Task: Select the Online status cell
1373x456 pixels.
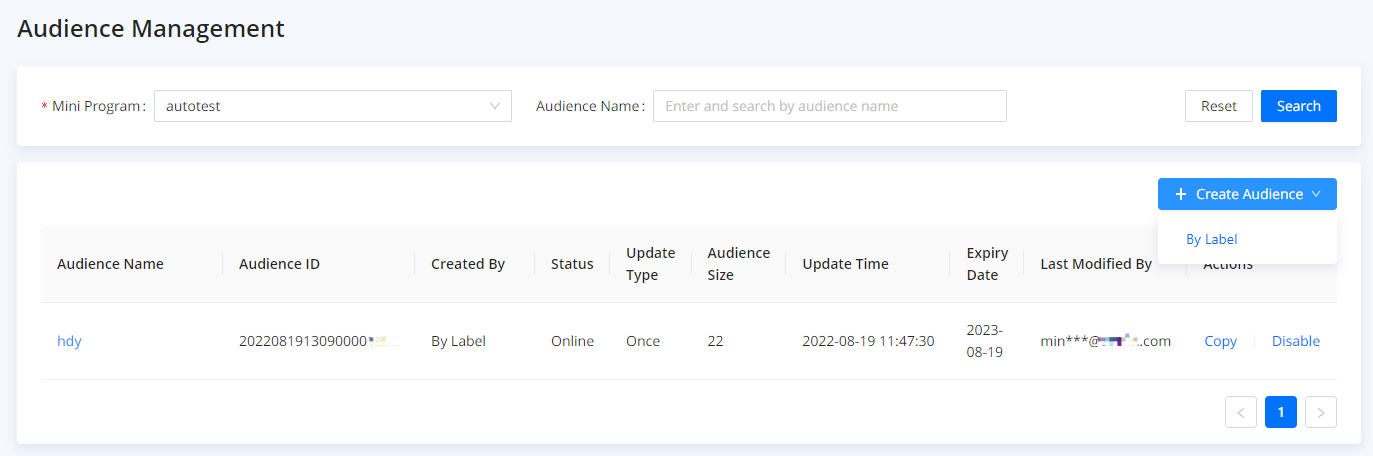Action: [572, 341]
